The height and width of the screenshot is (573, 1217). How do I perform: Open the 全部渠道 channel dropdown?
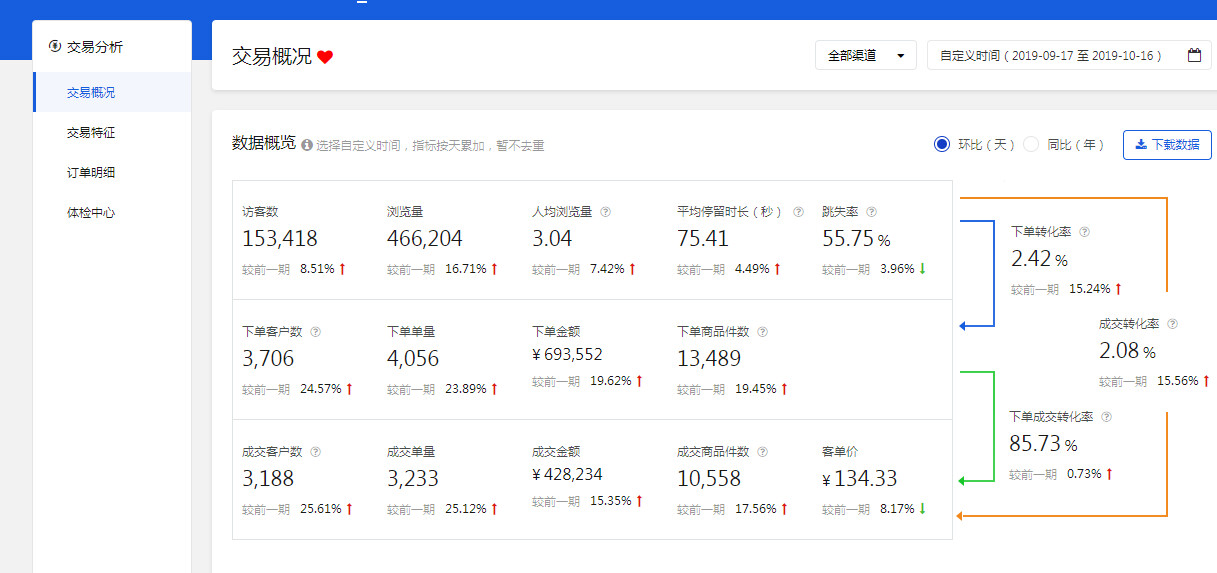(865, 56)
